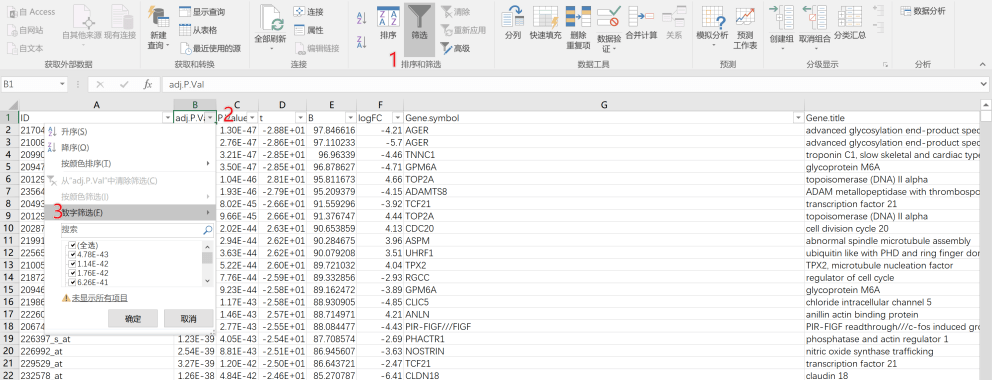Click 删除重复项 remove duplicates icon

578,16
